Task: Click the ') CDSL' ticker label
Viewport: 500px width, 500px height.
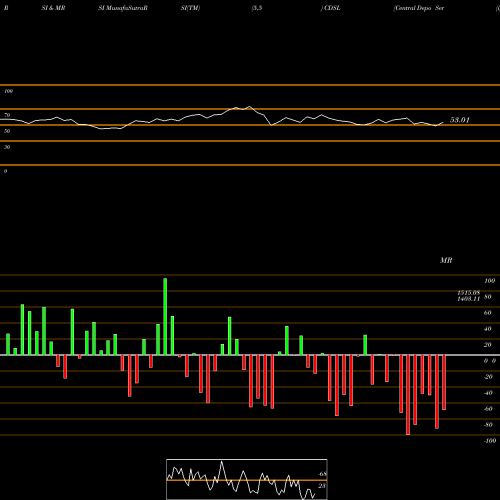Action: (330, 8)
